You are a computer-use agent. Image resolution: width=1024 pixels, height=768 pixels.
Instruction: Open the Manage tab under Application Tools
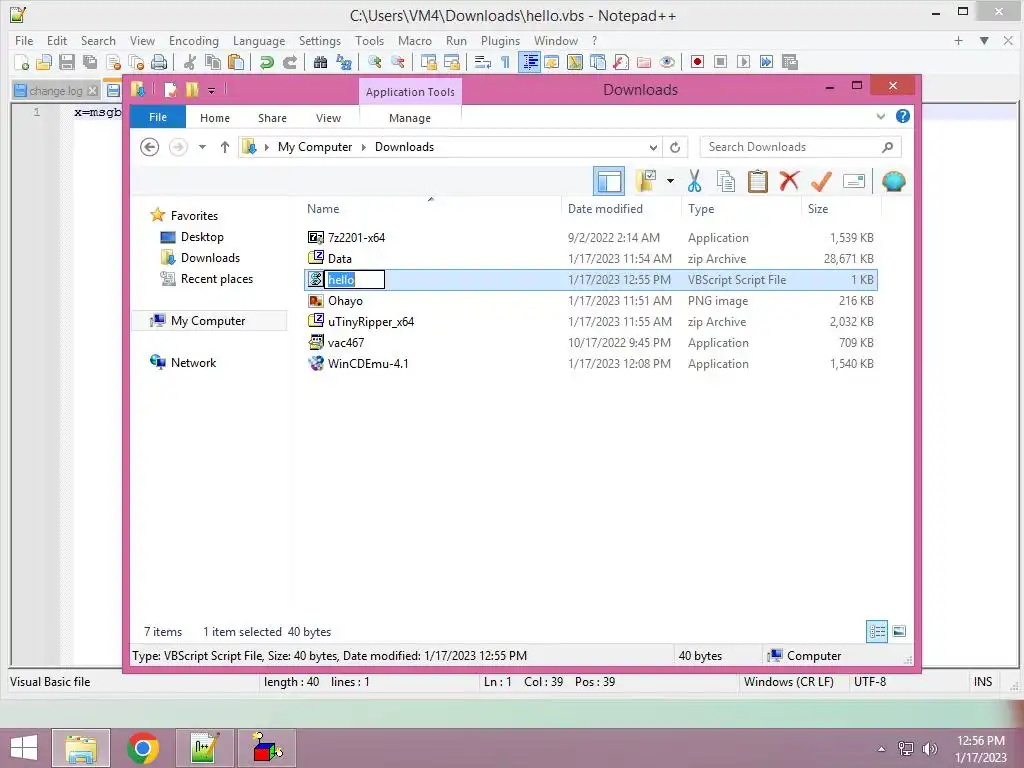[x=409, y=118]
